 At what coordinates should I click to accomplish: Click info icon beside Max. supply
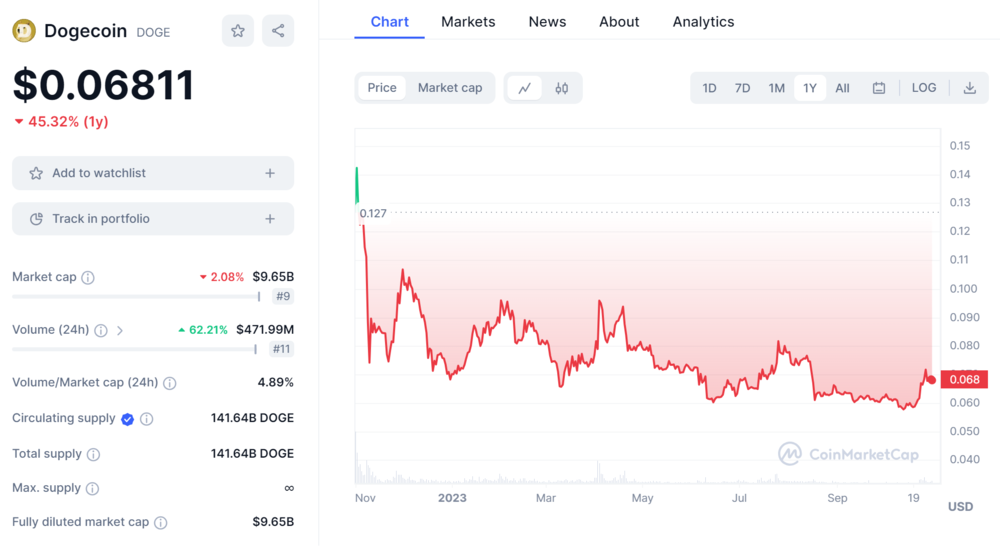tap(92, 489)
